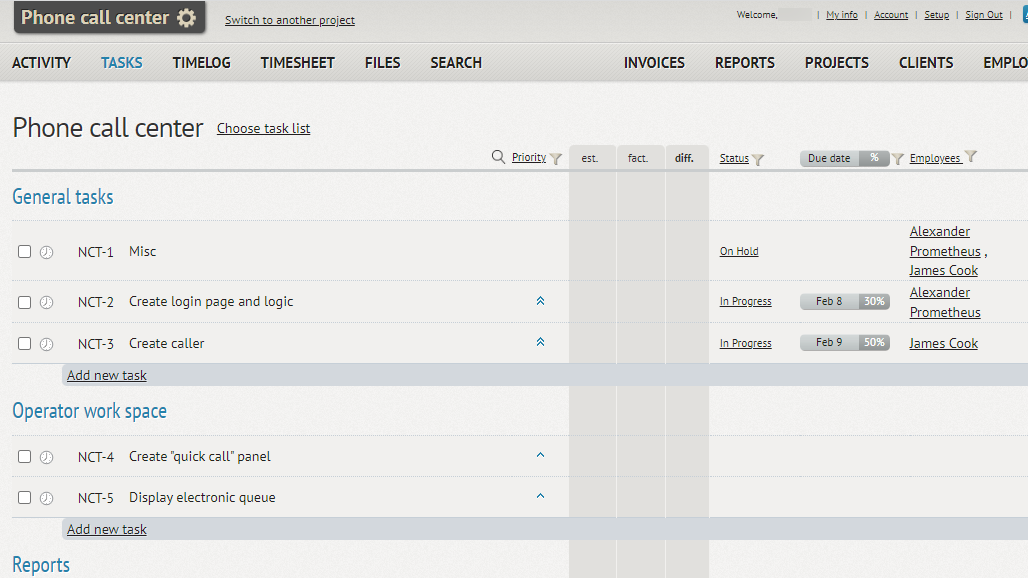Tick the checkbox for NCT-5 electronic queue
Image resolution: width=1028 pixels, height=578 pixels.
point(24,497)
